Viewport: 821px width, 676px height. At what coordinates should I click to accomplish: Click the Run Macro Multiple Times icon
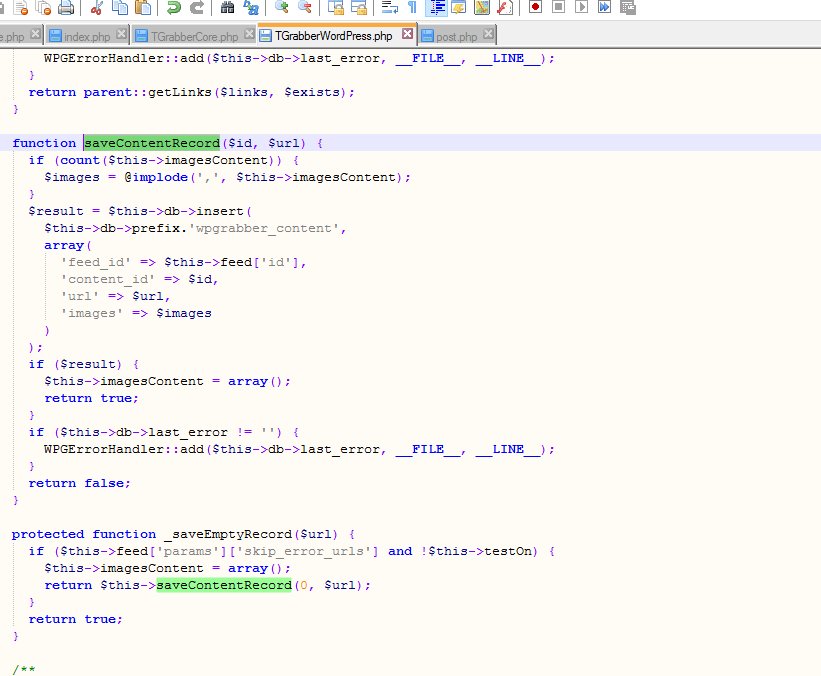[605, 8]
